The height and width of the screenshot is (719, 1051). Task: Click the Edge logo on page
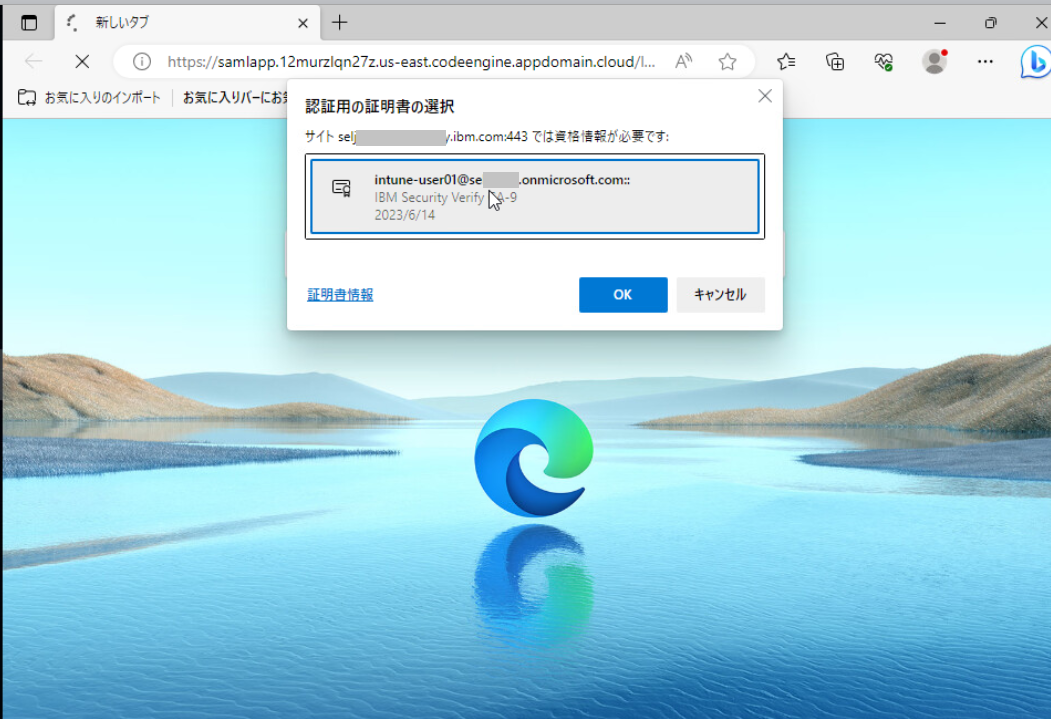(534, 458)
